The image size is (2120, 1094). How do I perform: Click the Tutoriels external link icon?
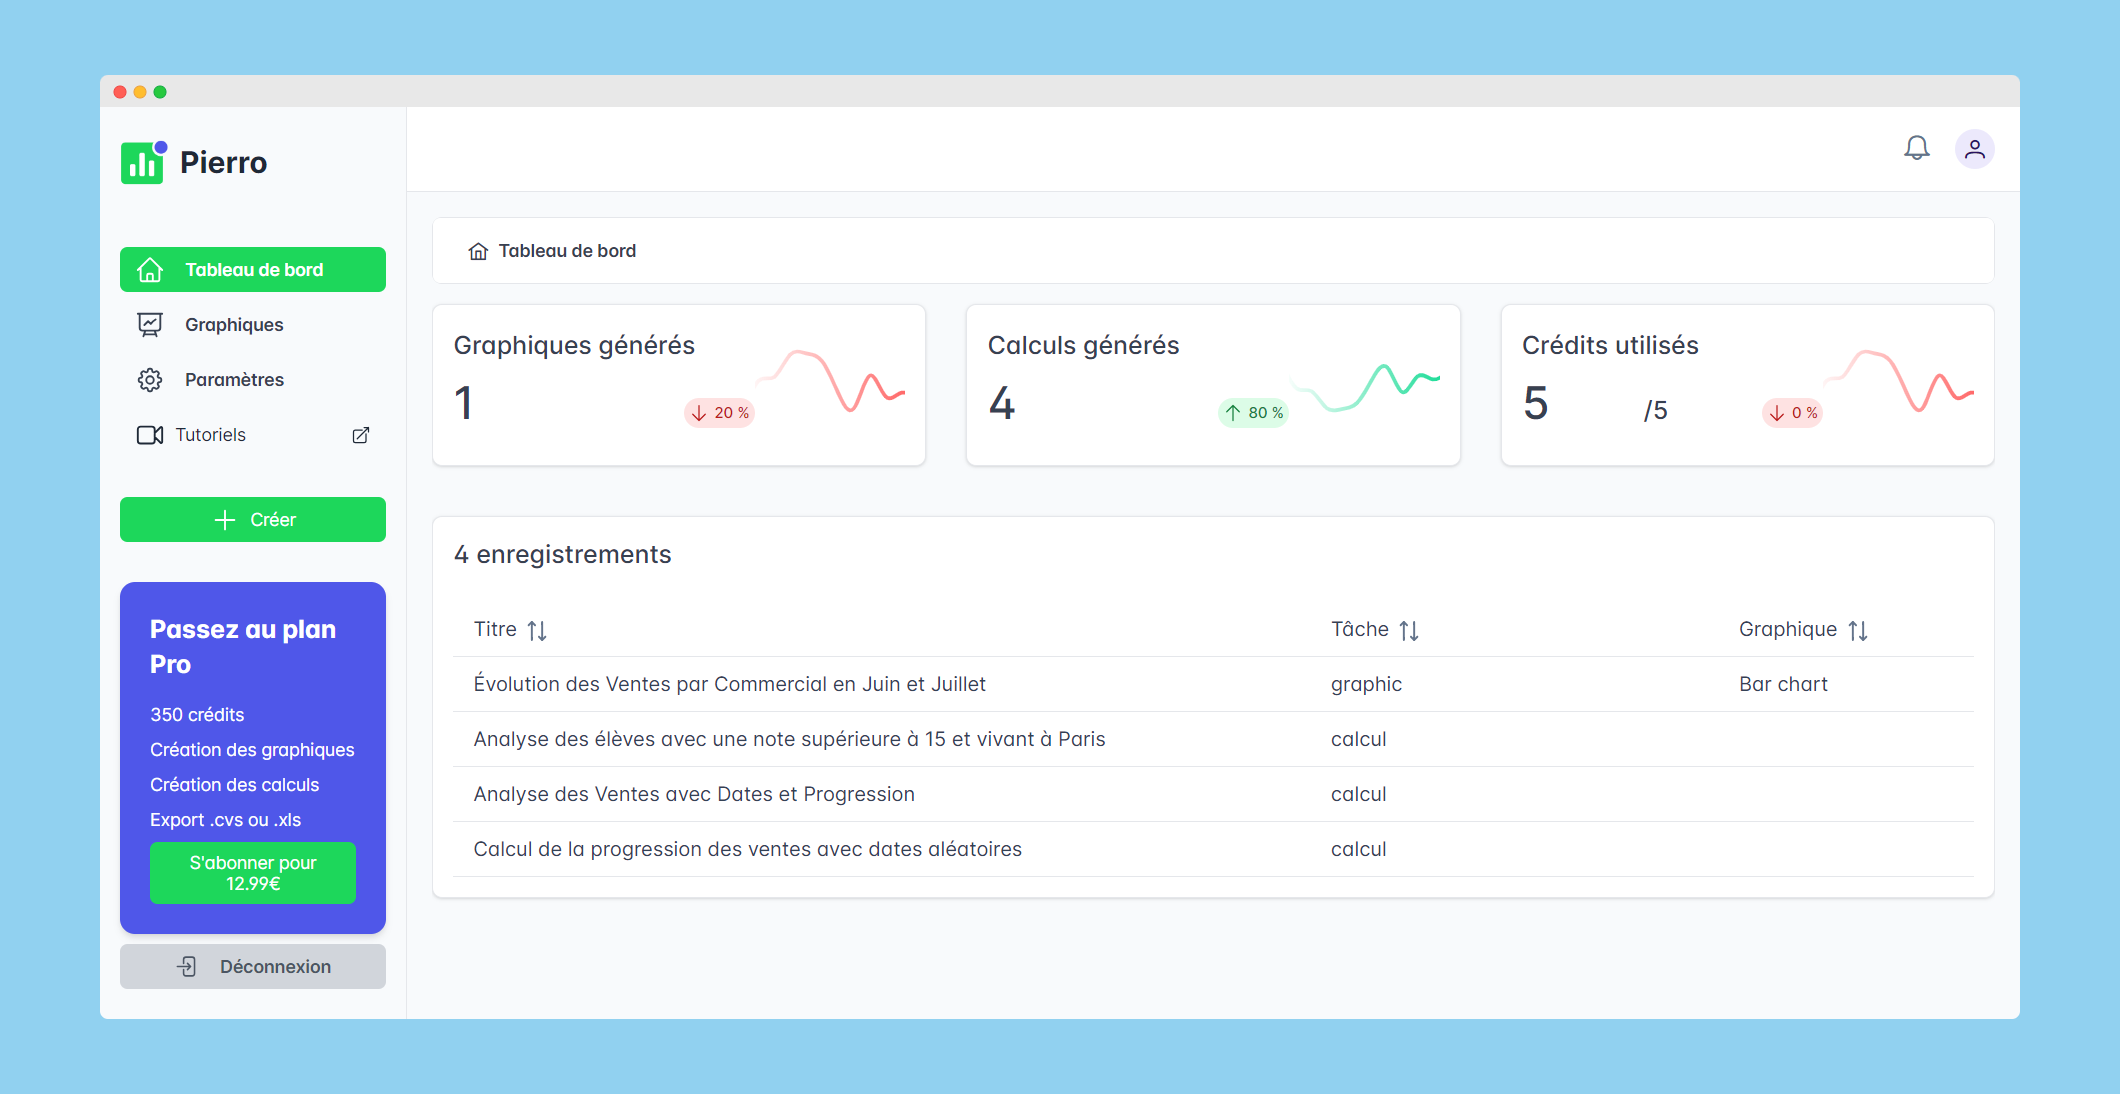pyautogui.click(x=361, y=435)
